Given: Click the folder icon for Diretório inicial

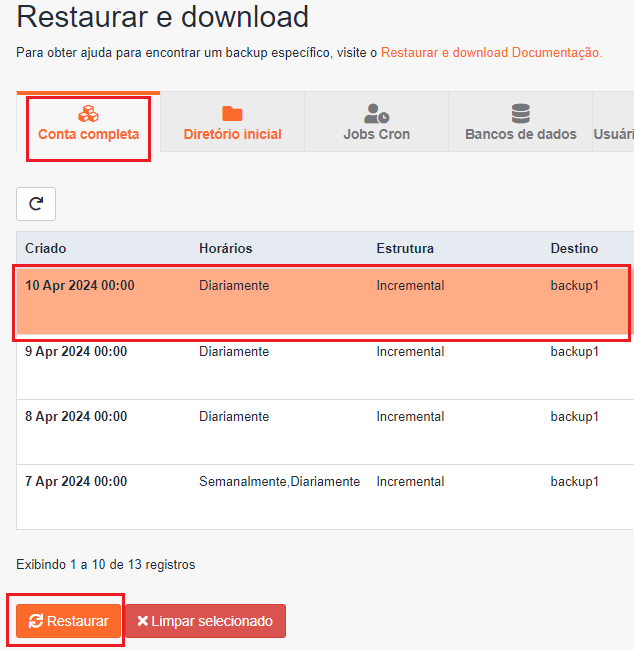Looking at the screenshot, I should pyautogui.click(x=232, y=113).
